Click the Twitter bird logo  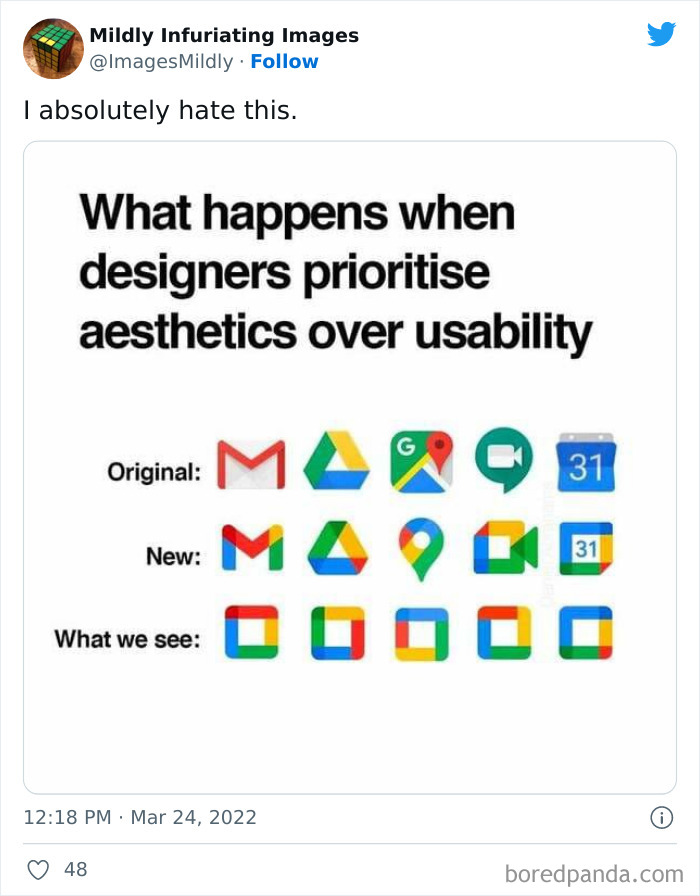click(x=661, y=35)
